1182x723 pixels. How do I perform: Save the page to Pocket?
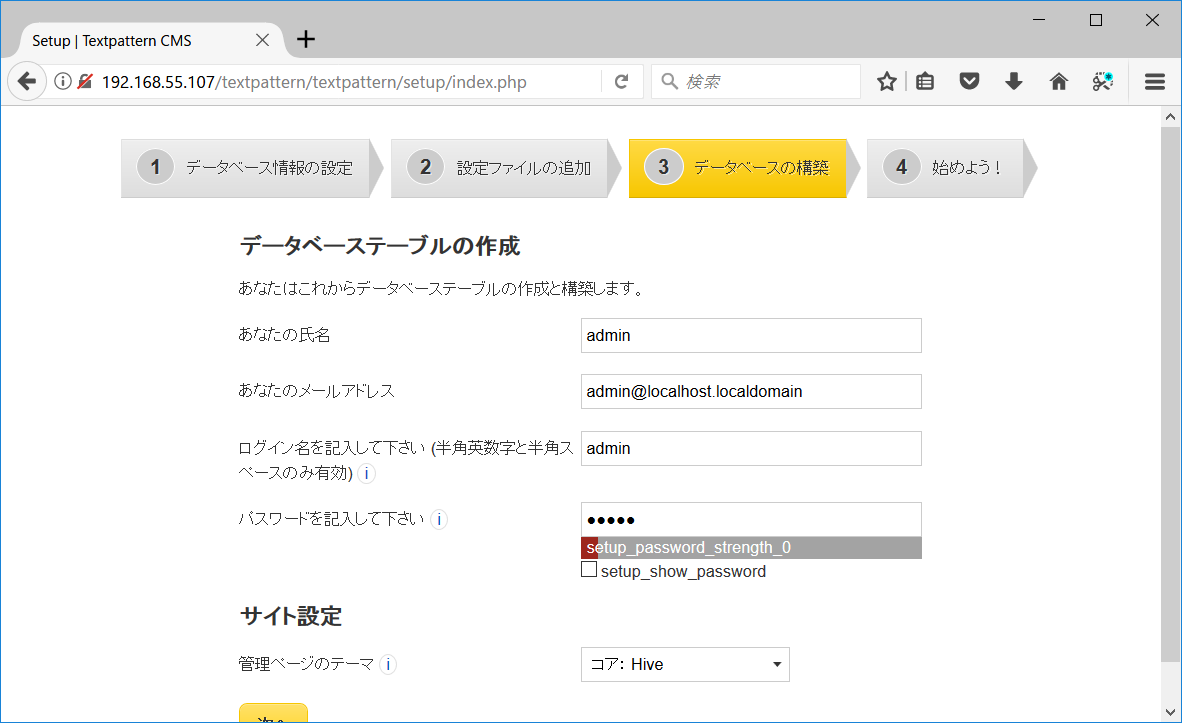969,81
